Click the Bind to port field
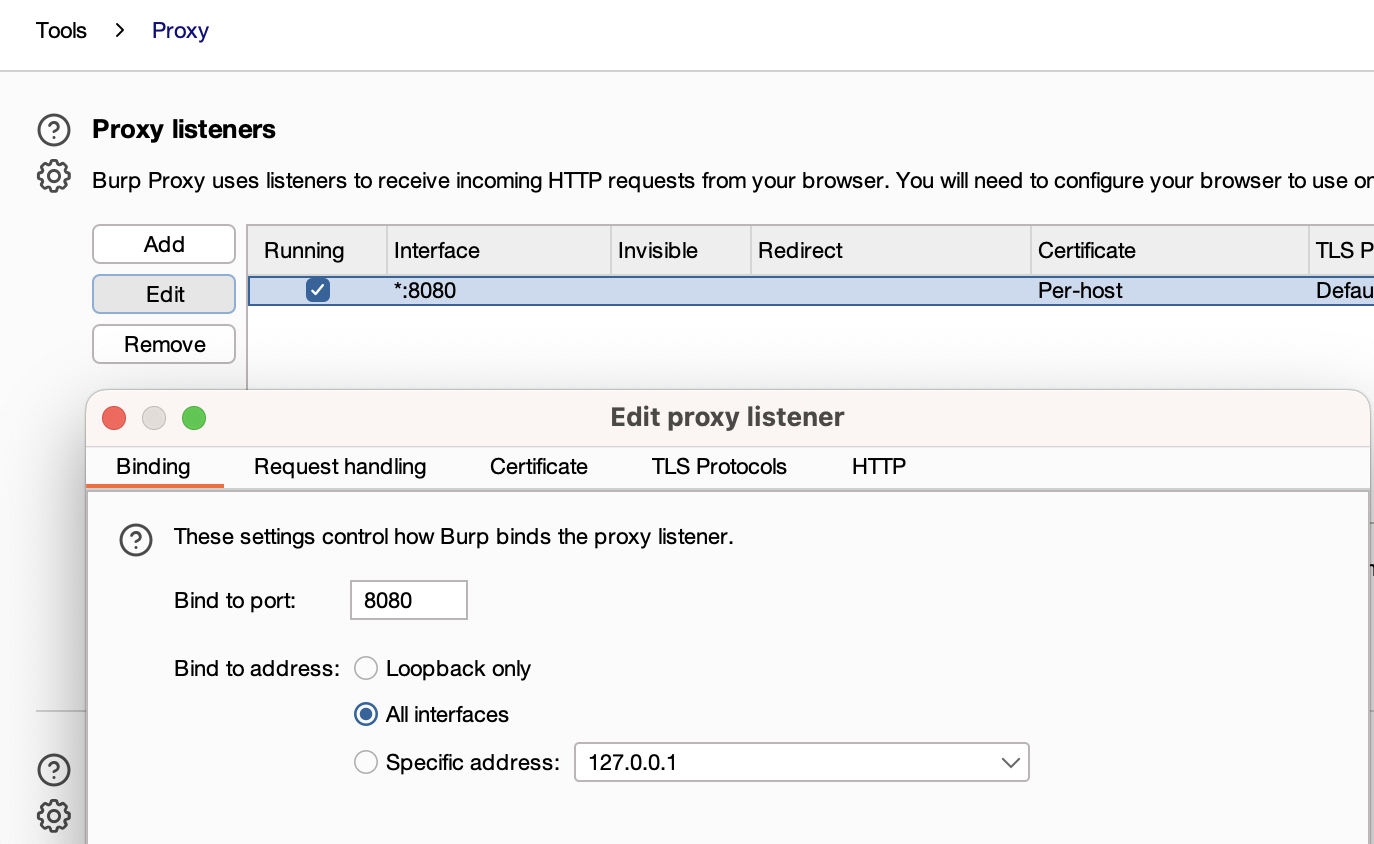1374x844 pixels. click(409, 600)
